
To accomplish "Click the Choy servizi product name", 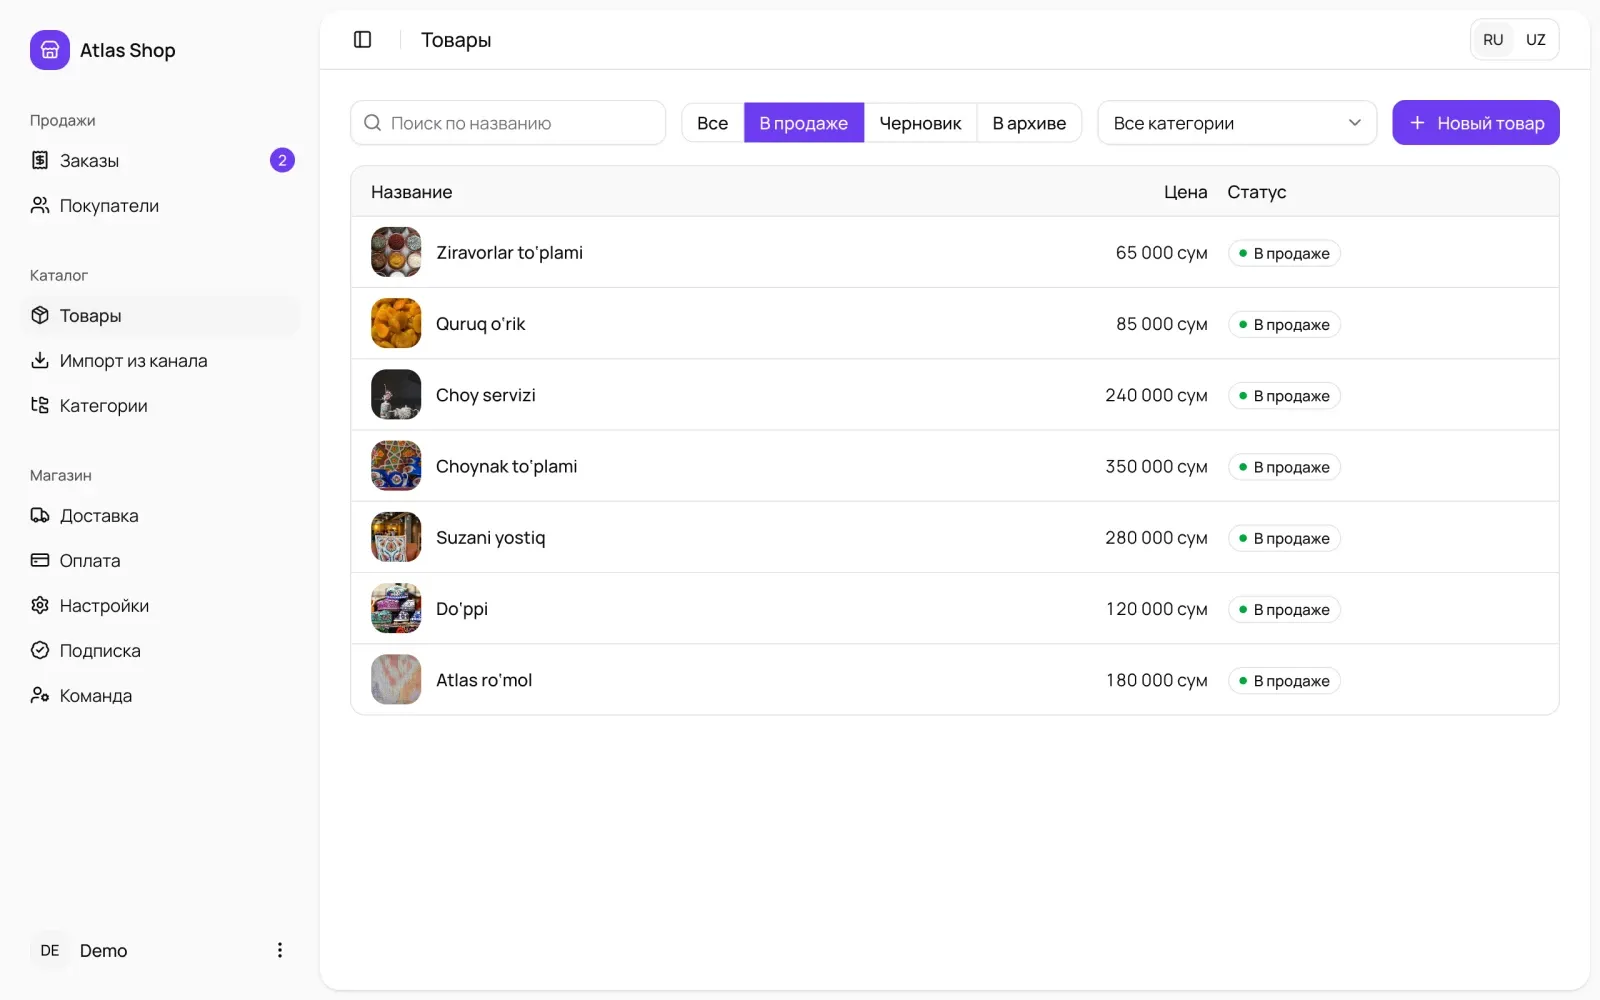I will pyautogui.click(x=485, y=395).
